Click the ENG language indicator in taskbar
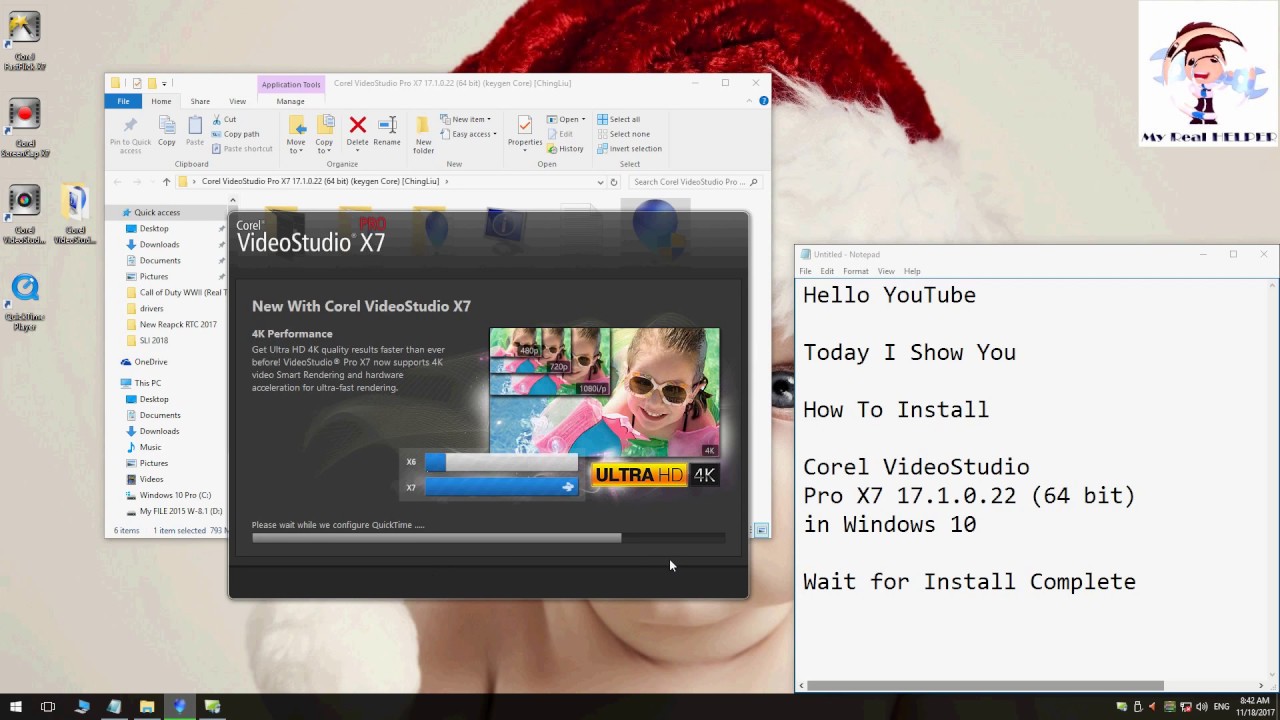Viewport: 1280px width, 720px height. click(1221, 707)
